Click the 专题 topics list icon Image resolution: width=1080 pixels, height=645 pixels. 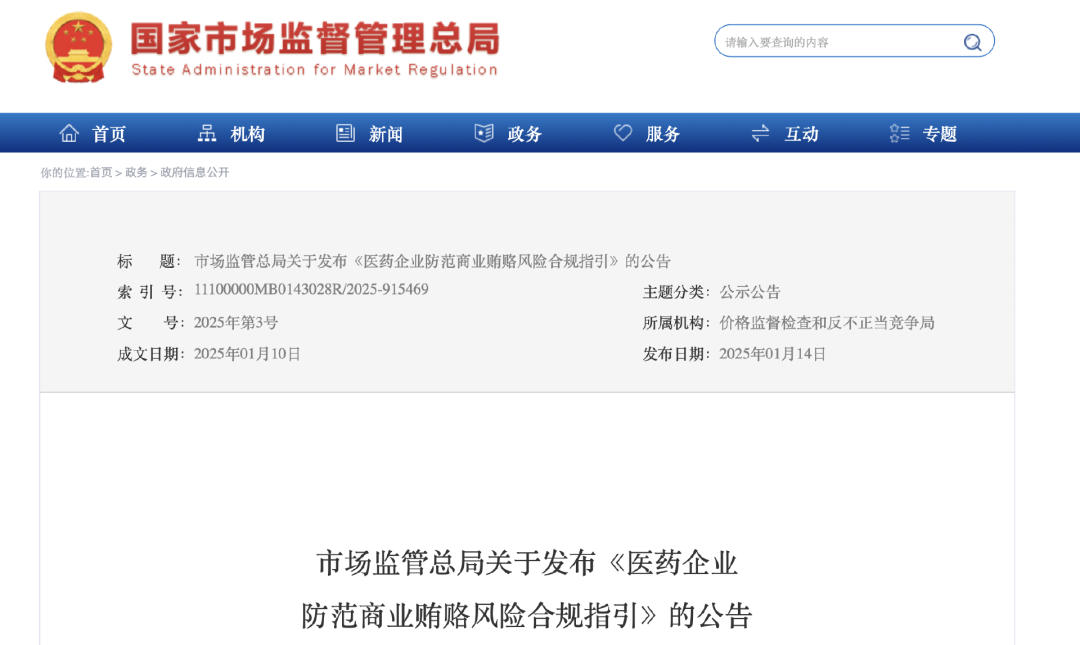coord(898,132)
